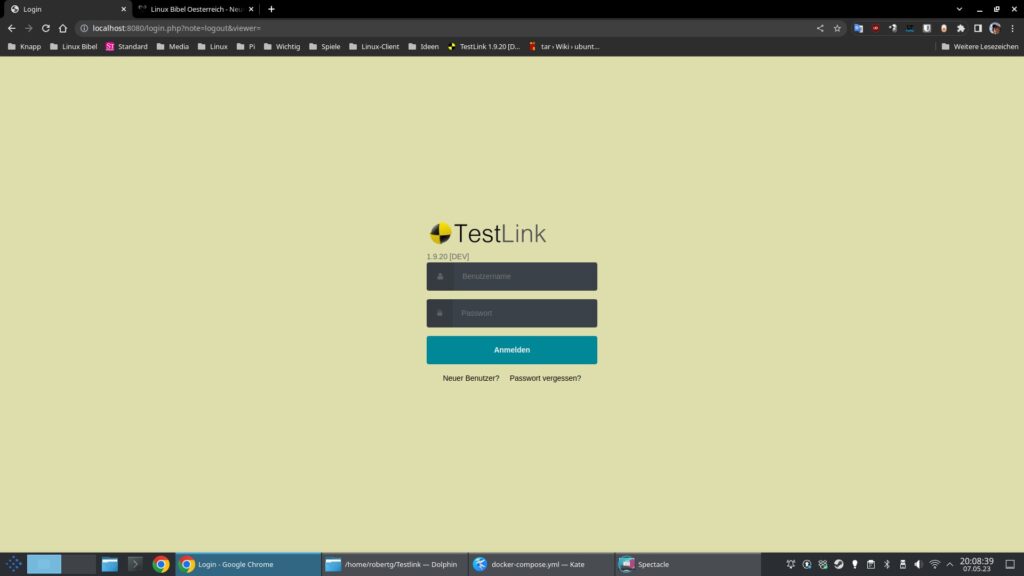Viewport: 1024px width, 576px height.
Task: Click the Benutzername input field
Action: click(x=511, y=276)
